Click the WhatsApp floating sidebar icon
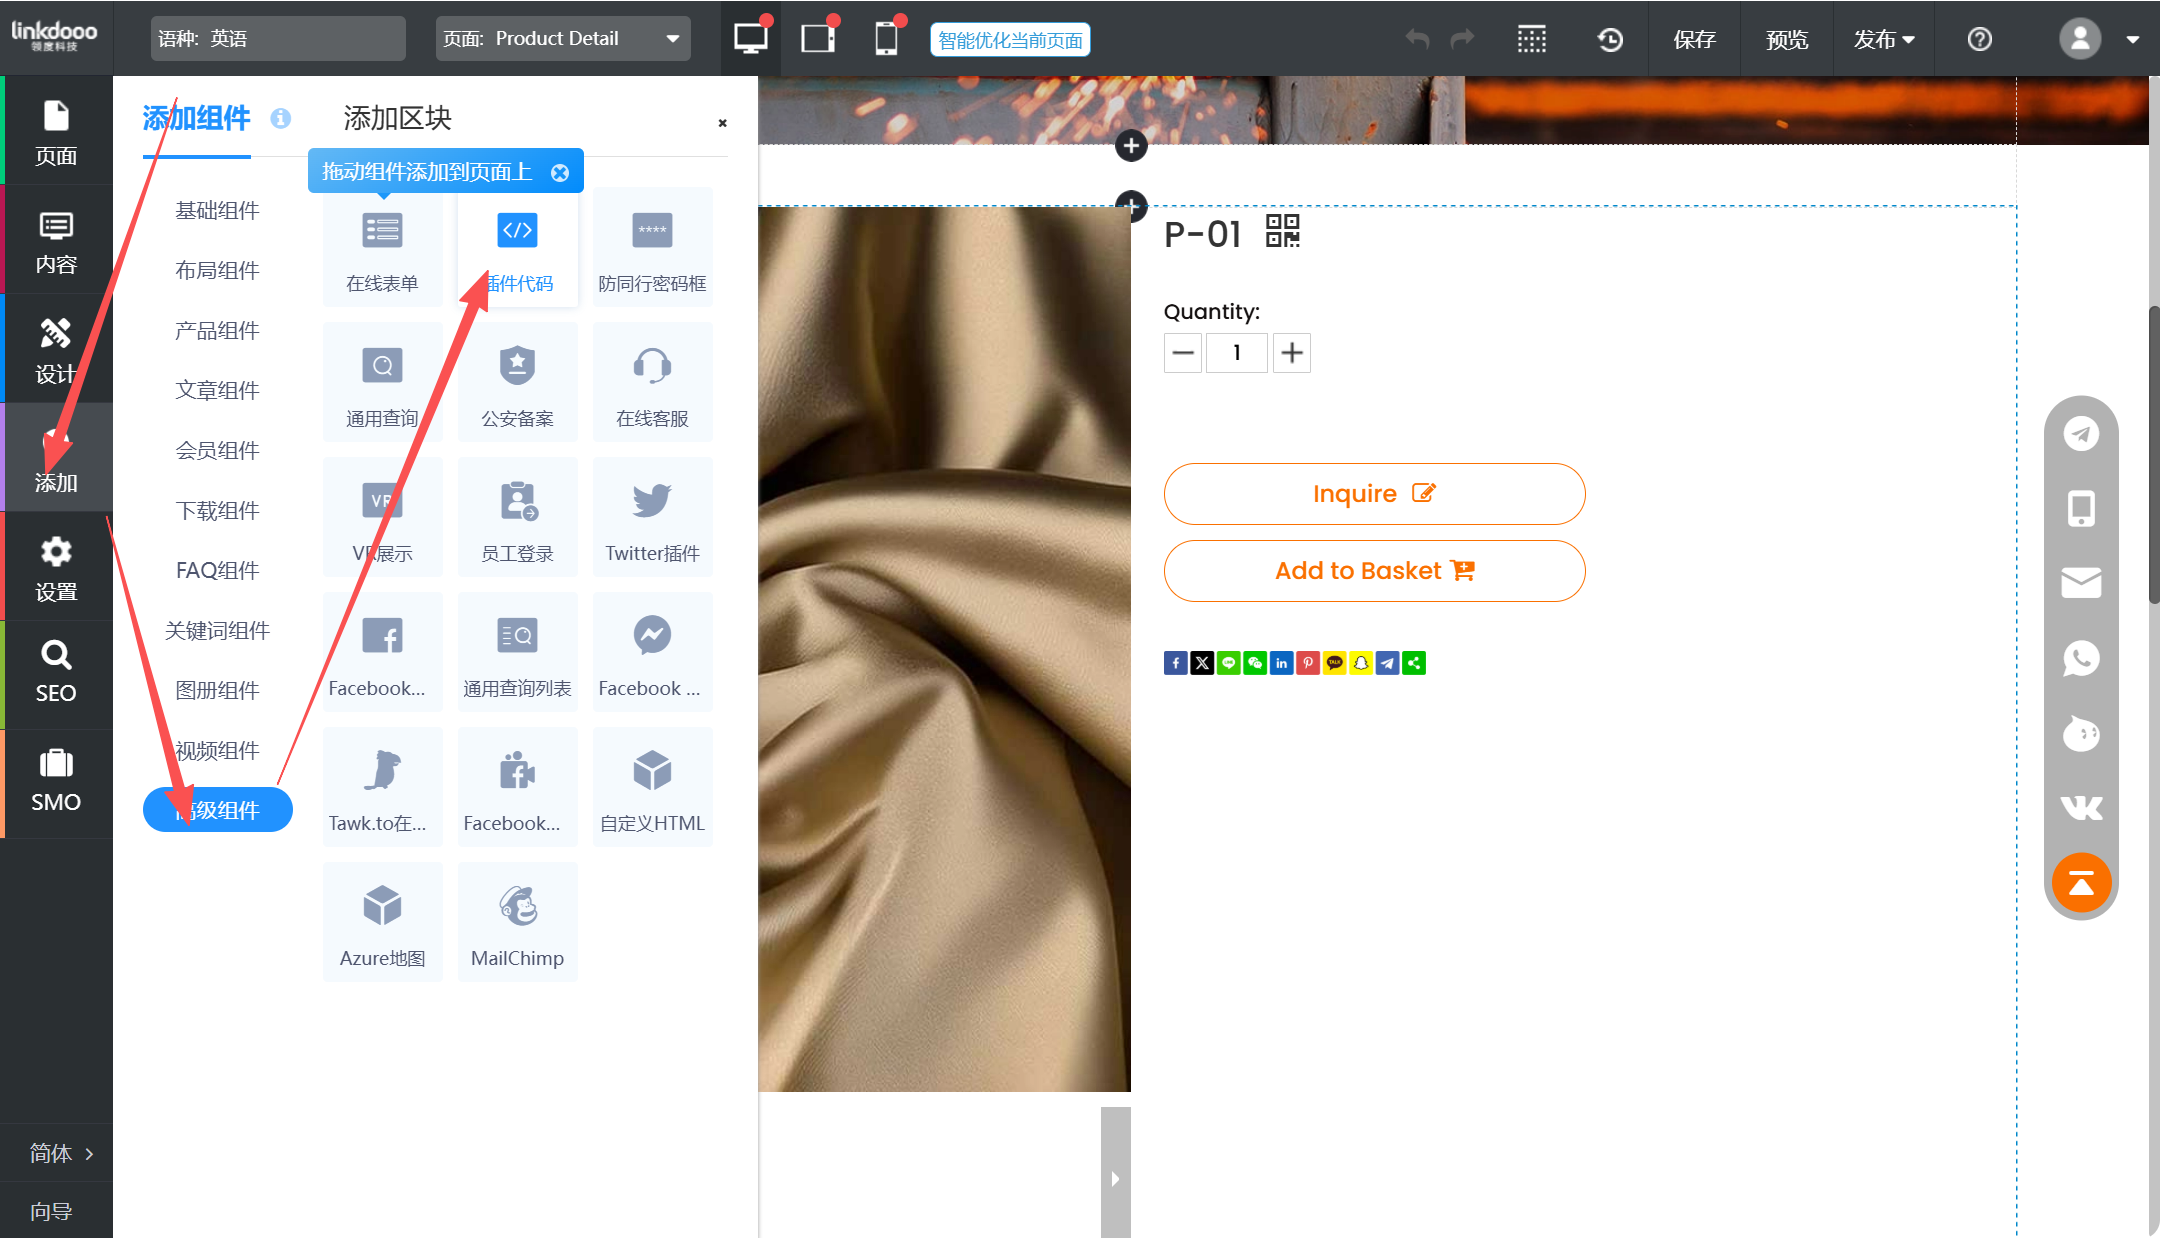The height and width of the screenshot is (1238, 2160). [2081, 658]
